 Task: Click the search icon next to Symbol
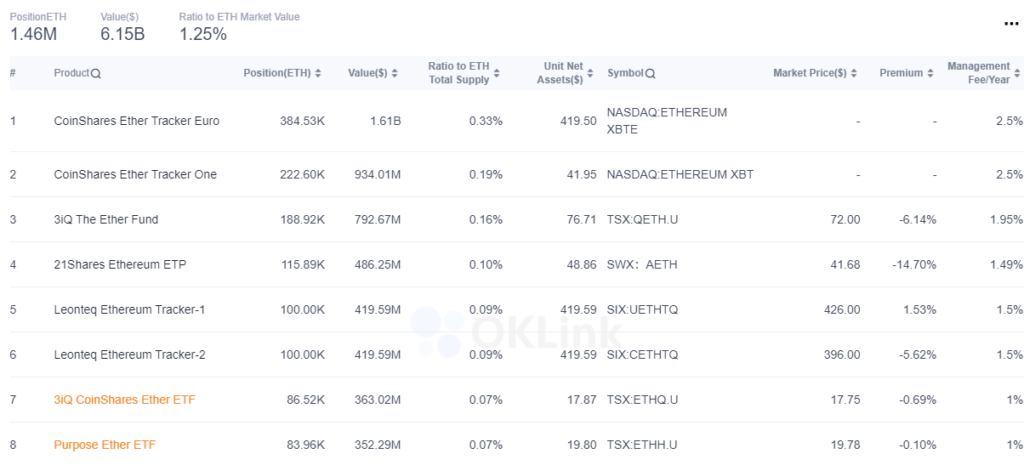(650, 74)
